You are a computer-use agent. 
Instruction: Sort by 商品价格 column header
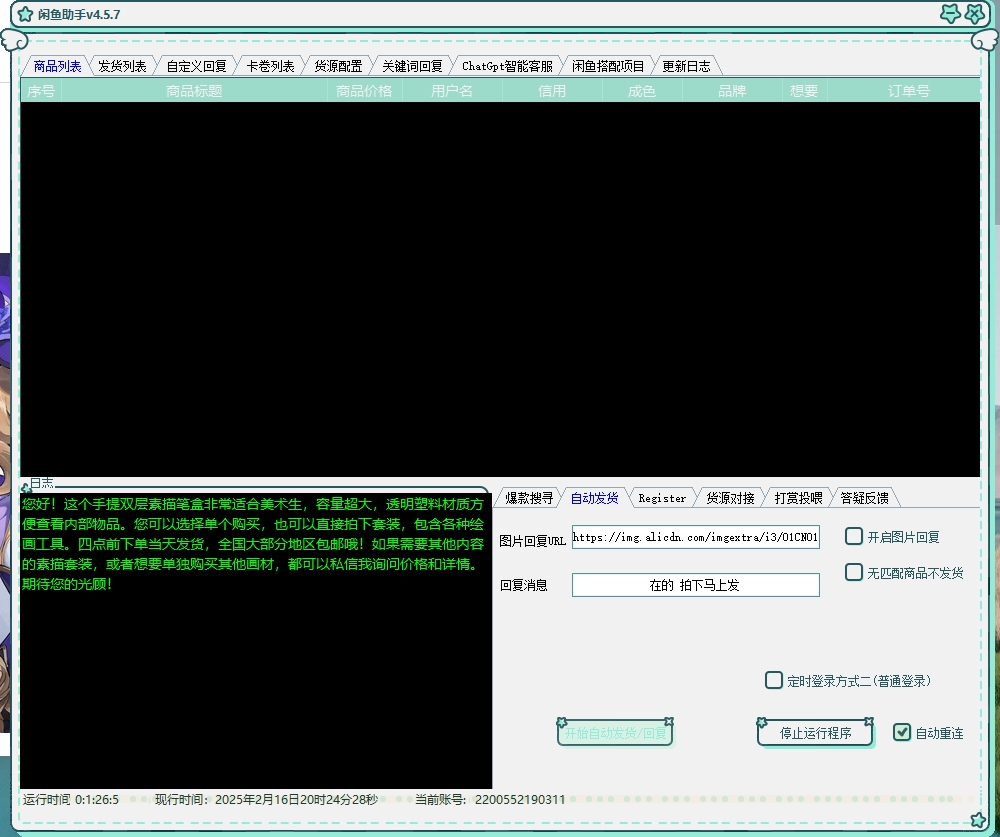[x=364, y=91]
